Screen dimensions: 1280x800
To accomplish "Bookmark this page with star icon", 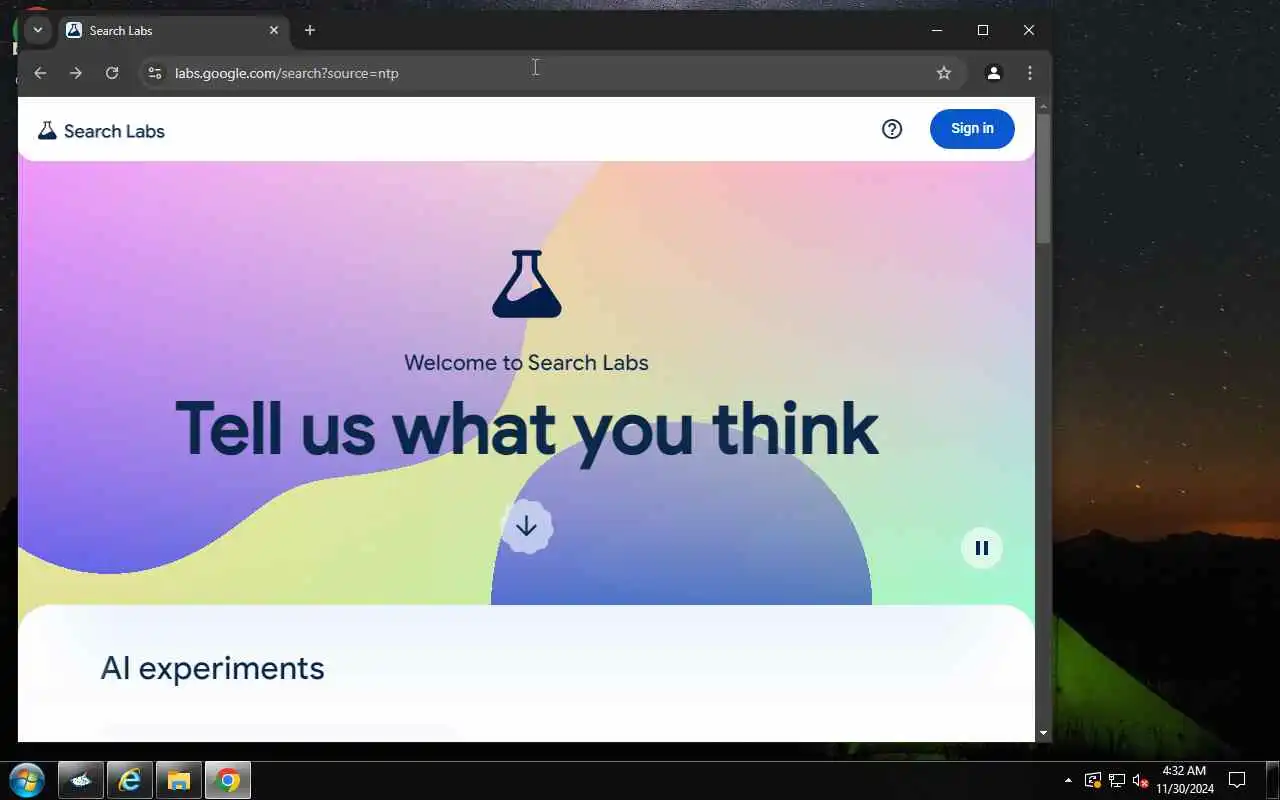I will [944, 73].
